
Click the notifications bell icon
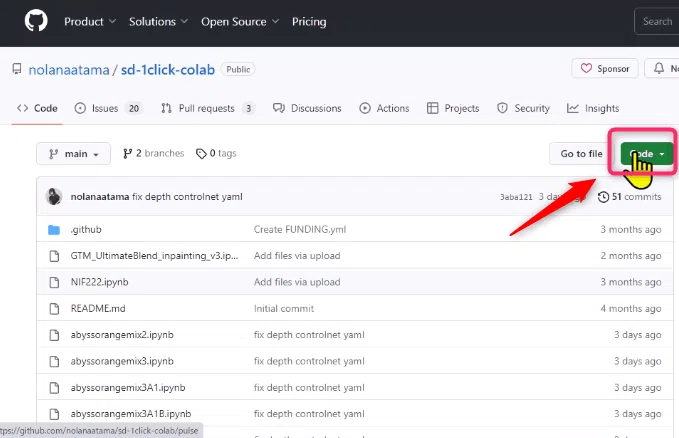coord(659,68)
